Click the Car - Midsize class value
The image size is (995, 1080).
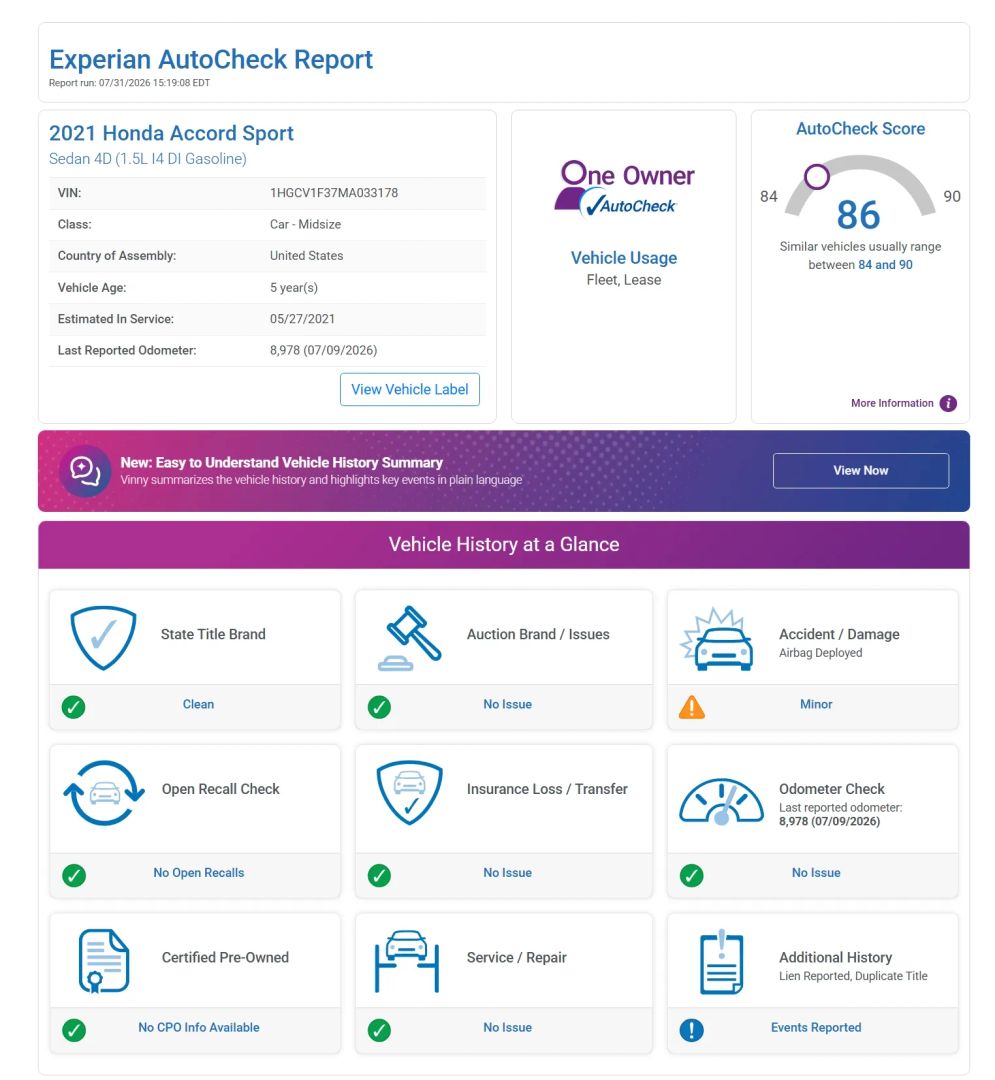(306, 225)
